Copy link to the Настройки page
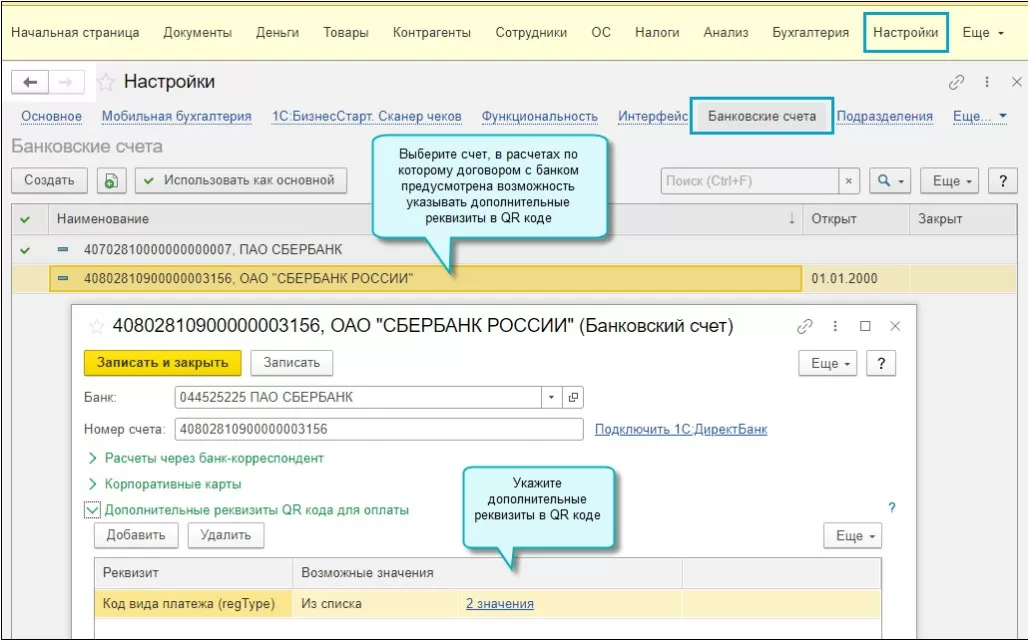Image resolution: width=1028 pixels, height=641 pixels. (956, 82)
